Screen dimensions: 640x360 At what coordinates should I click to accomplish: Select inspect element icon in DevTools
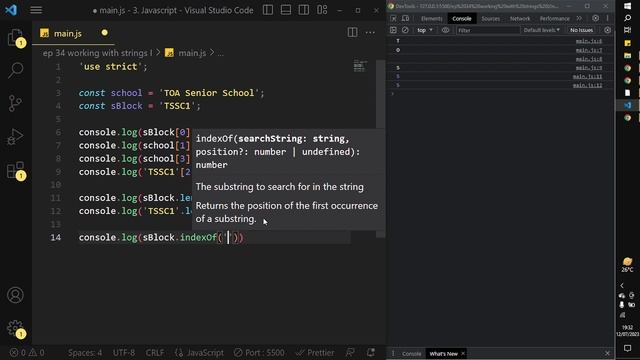click(393, 18)
